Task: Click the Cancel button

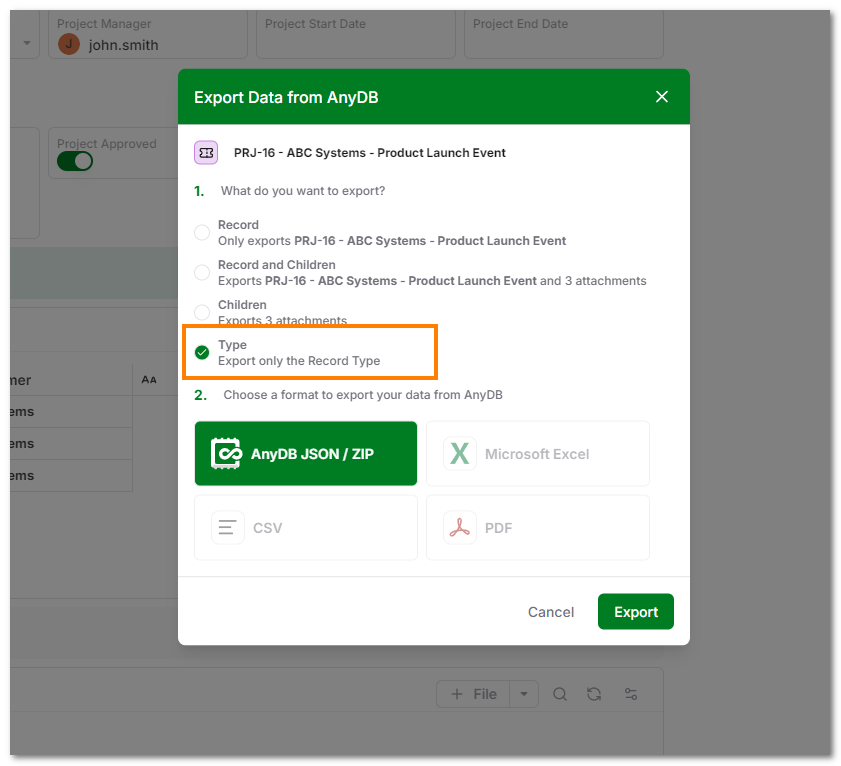Action: (x=551, y=612)
